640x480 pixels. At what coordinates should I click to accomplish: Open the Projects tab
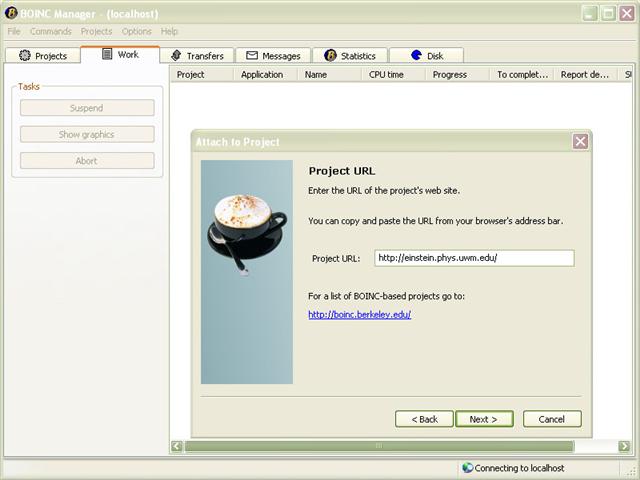point(43,56)
